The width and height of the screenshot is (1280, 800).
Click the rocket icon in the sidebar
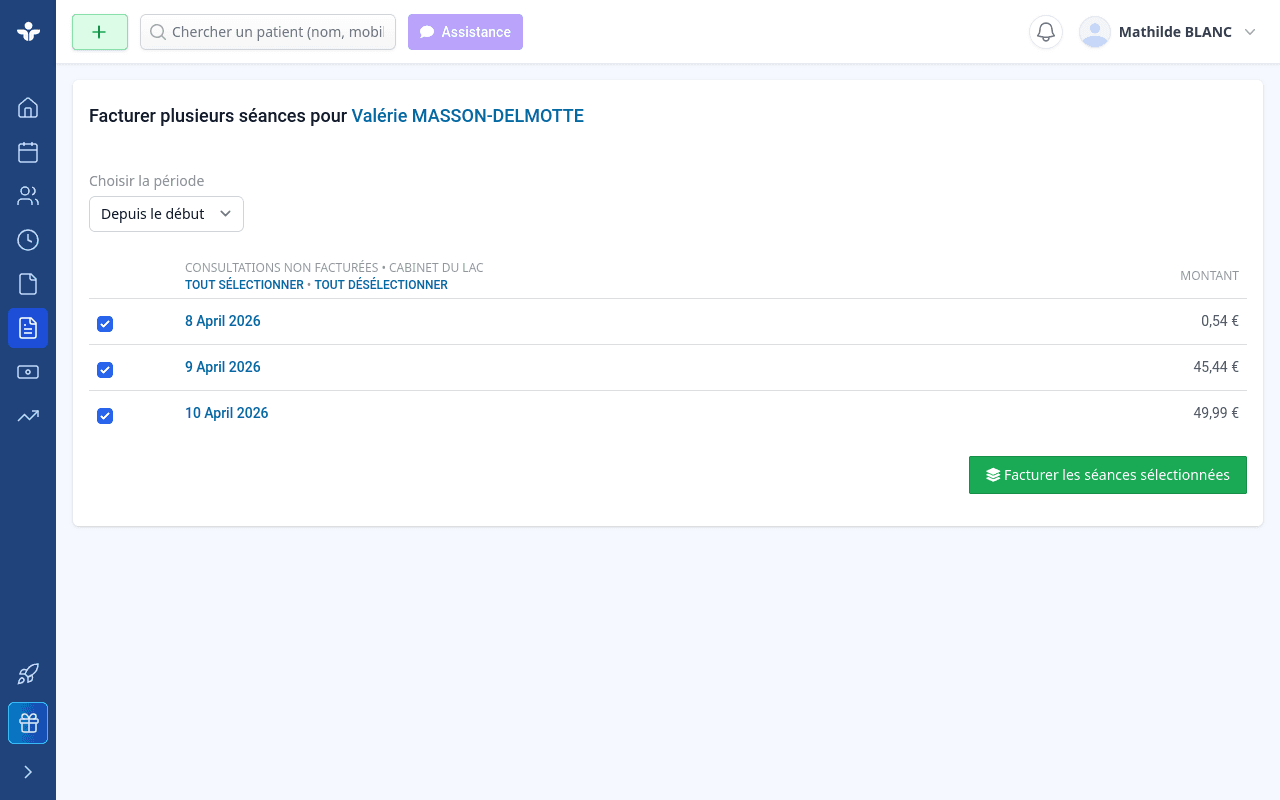(28, 674)
